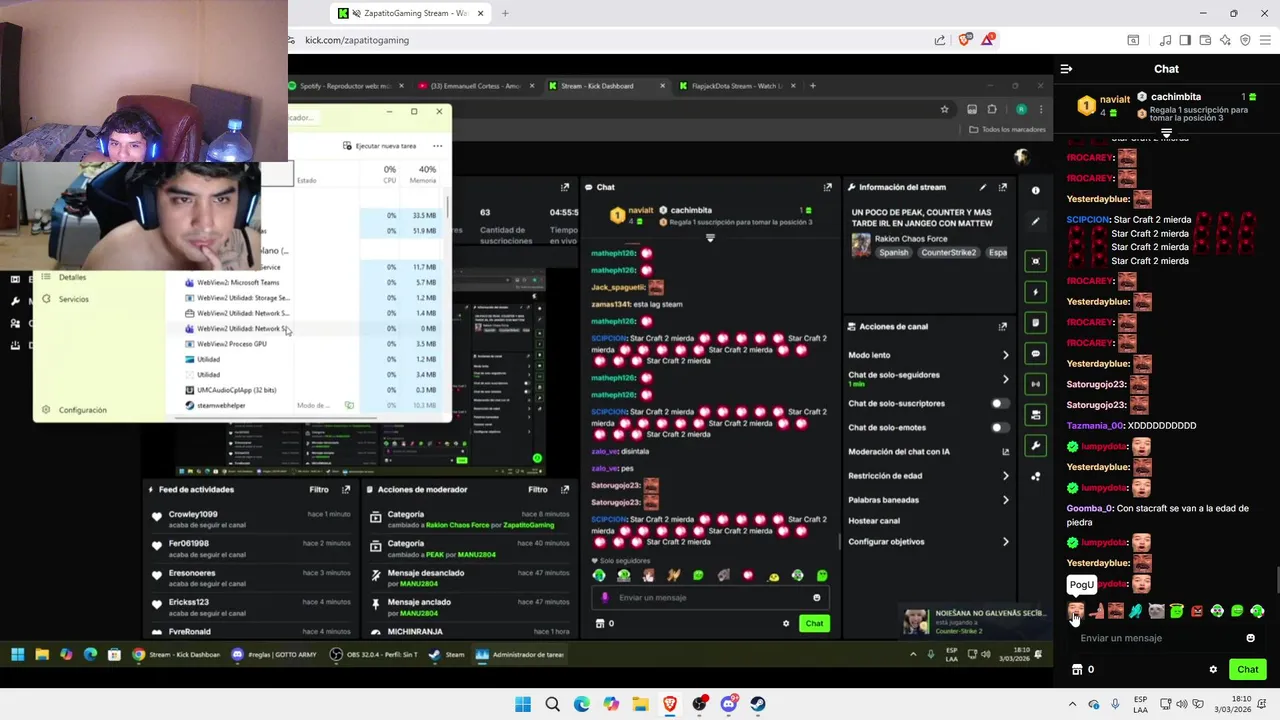Open Brave media control icon
The image size is (1280, 720).
coord(1166,40)
